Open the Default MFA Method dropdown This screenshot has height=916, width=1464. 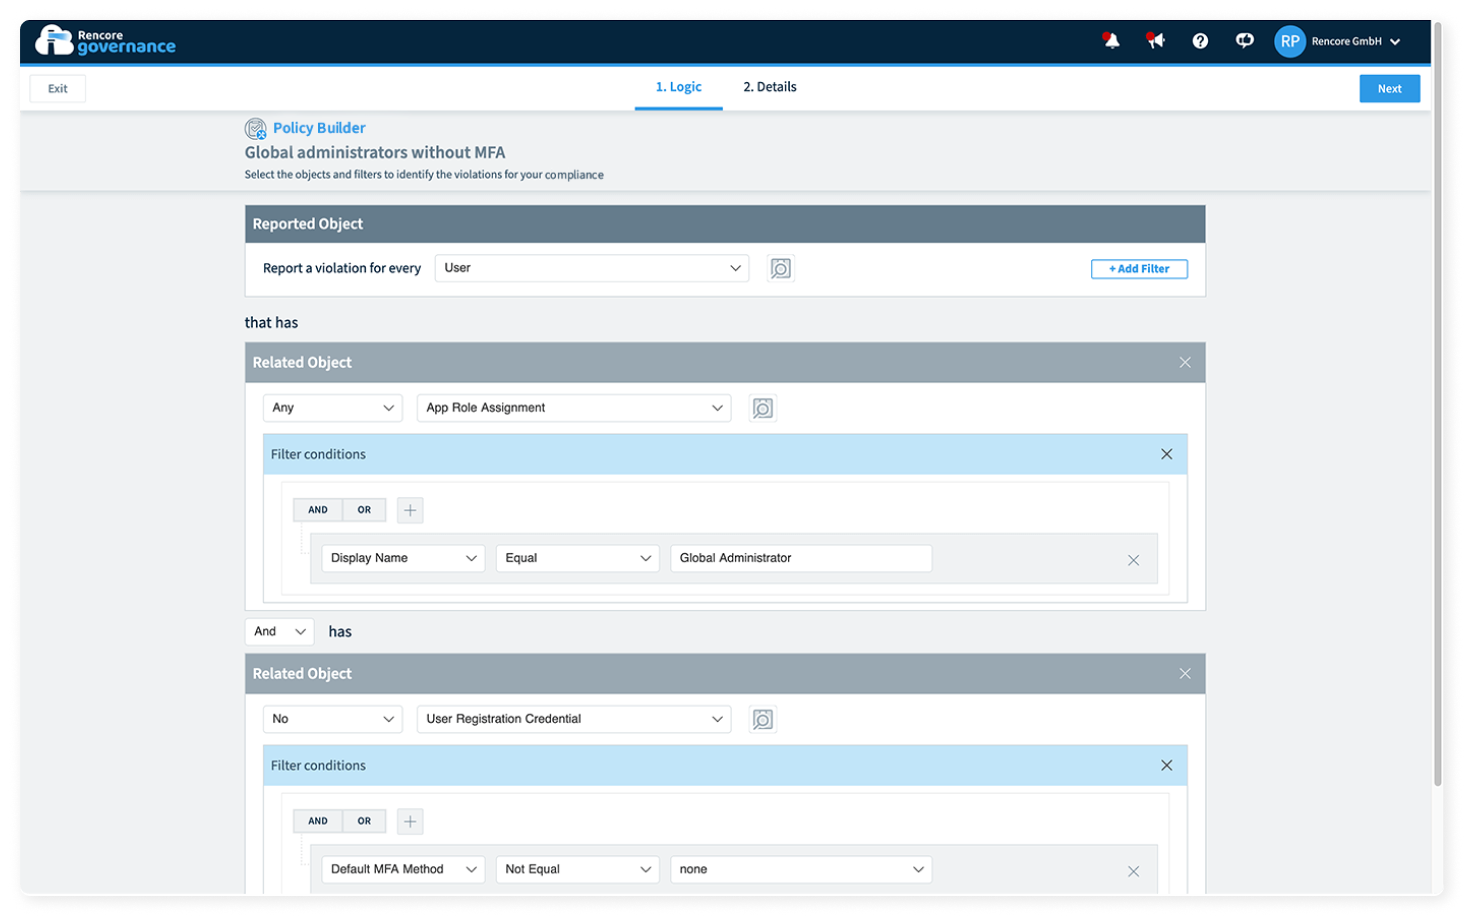click(403, 869)
